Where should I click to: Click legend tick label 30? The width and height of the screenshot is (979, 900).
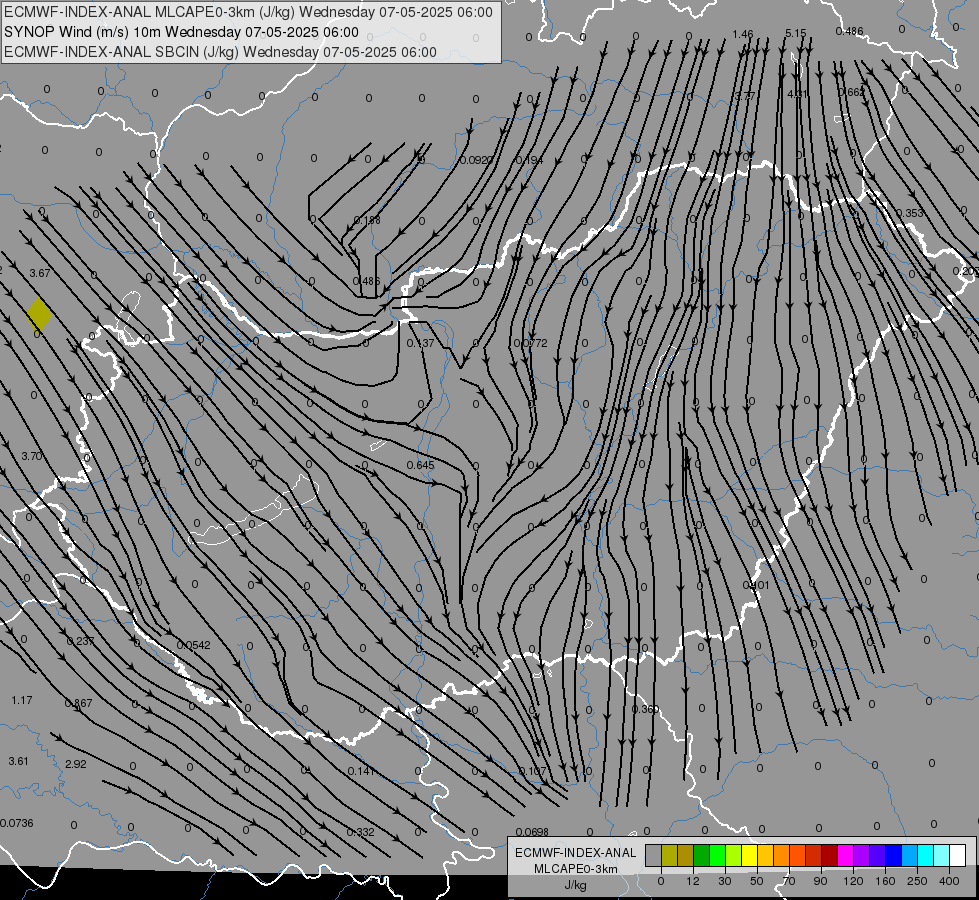click(724, 881)
